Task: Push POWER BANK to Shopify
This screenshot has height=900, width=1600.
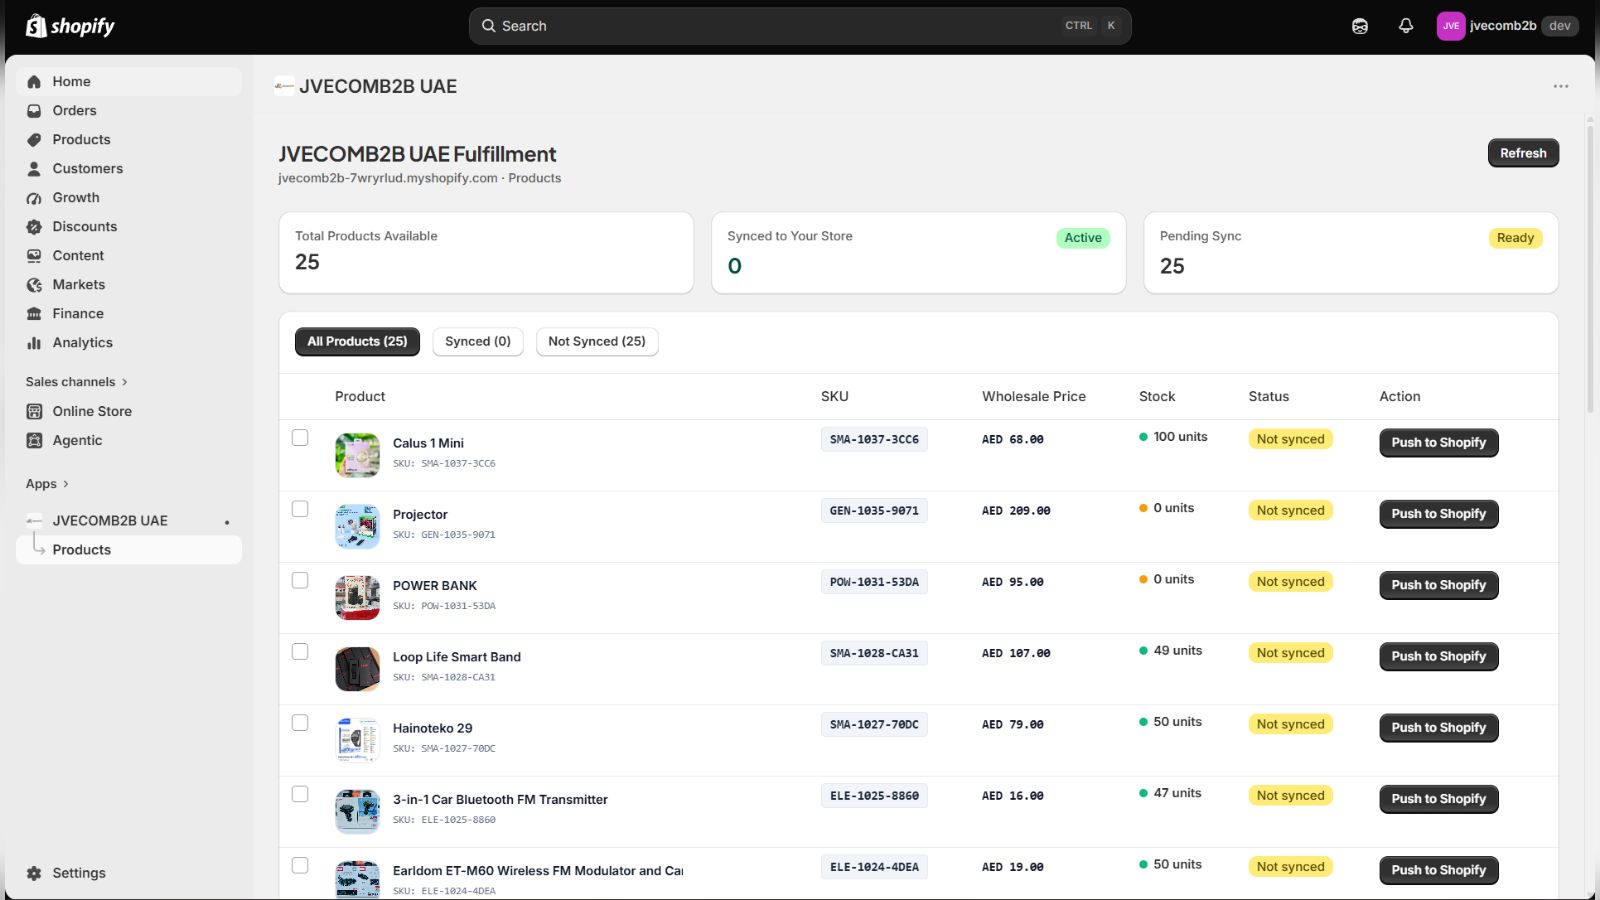Action: (x=1438, y=585)
